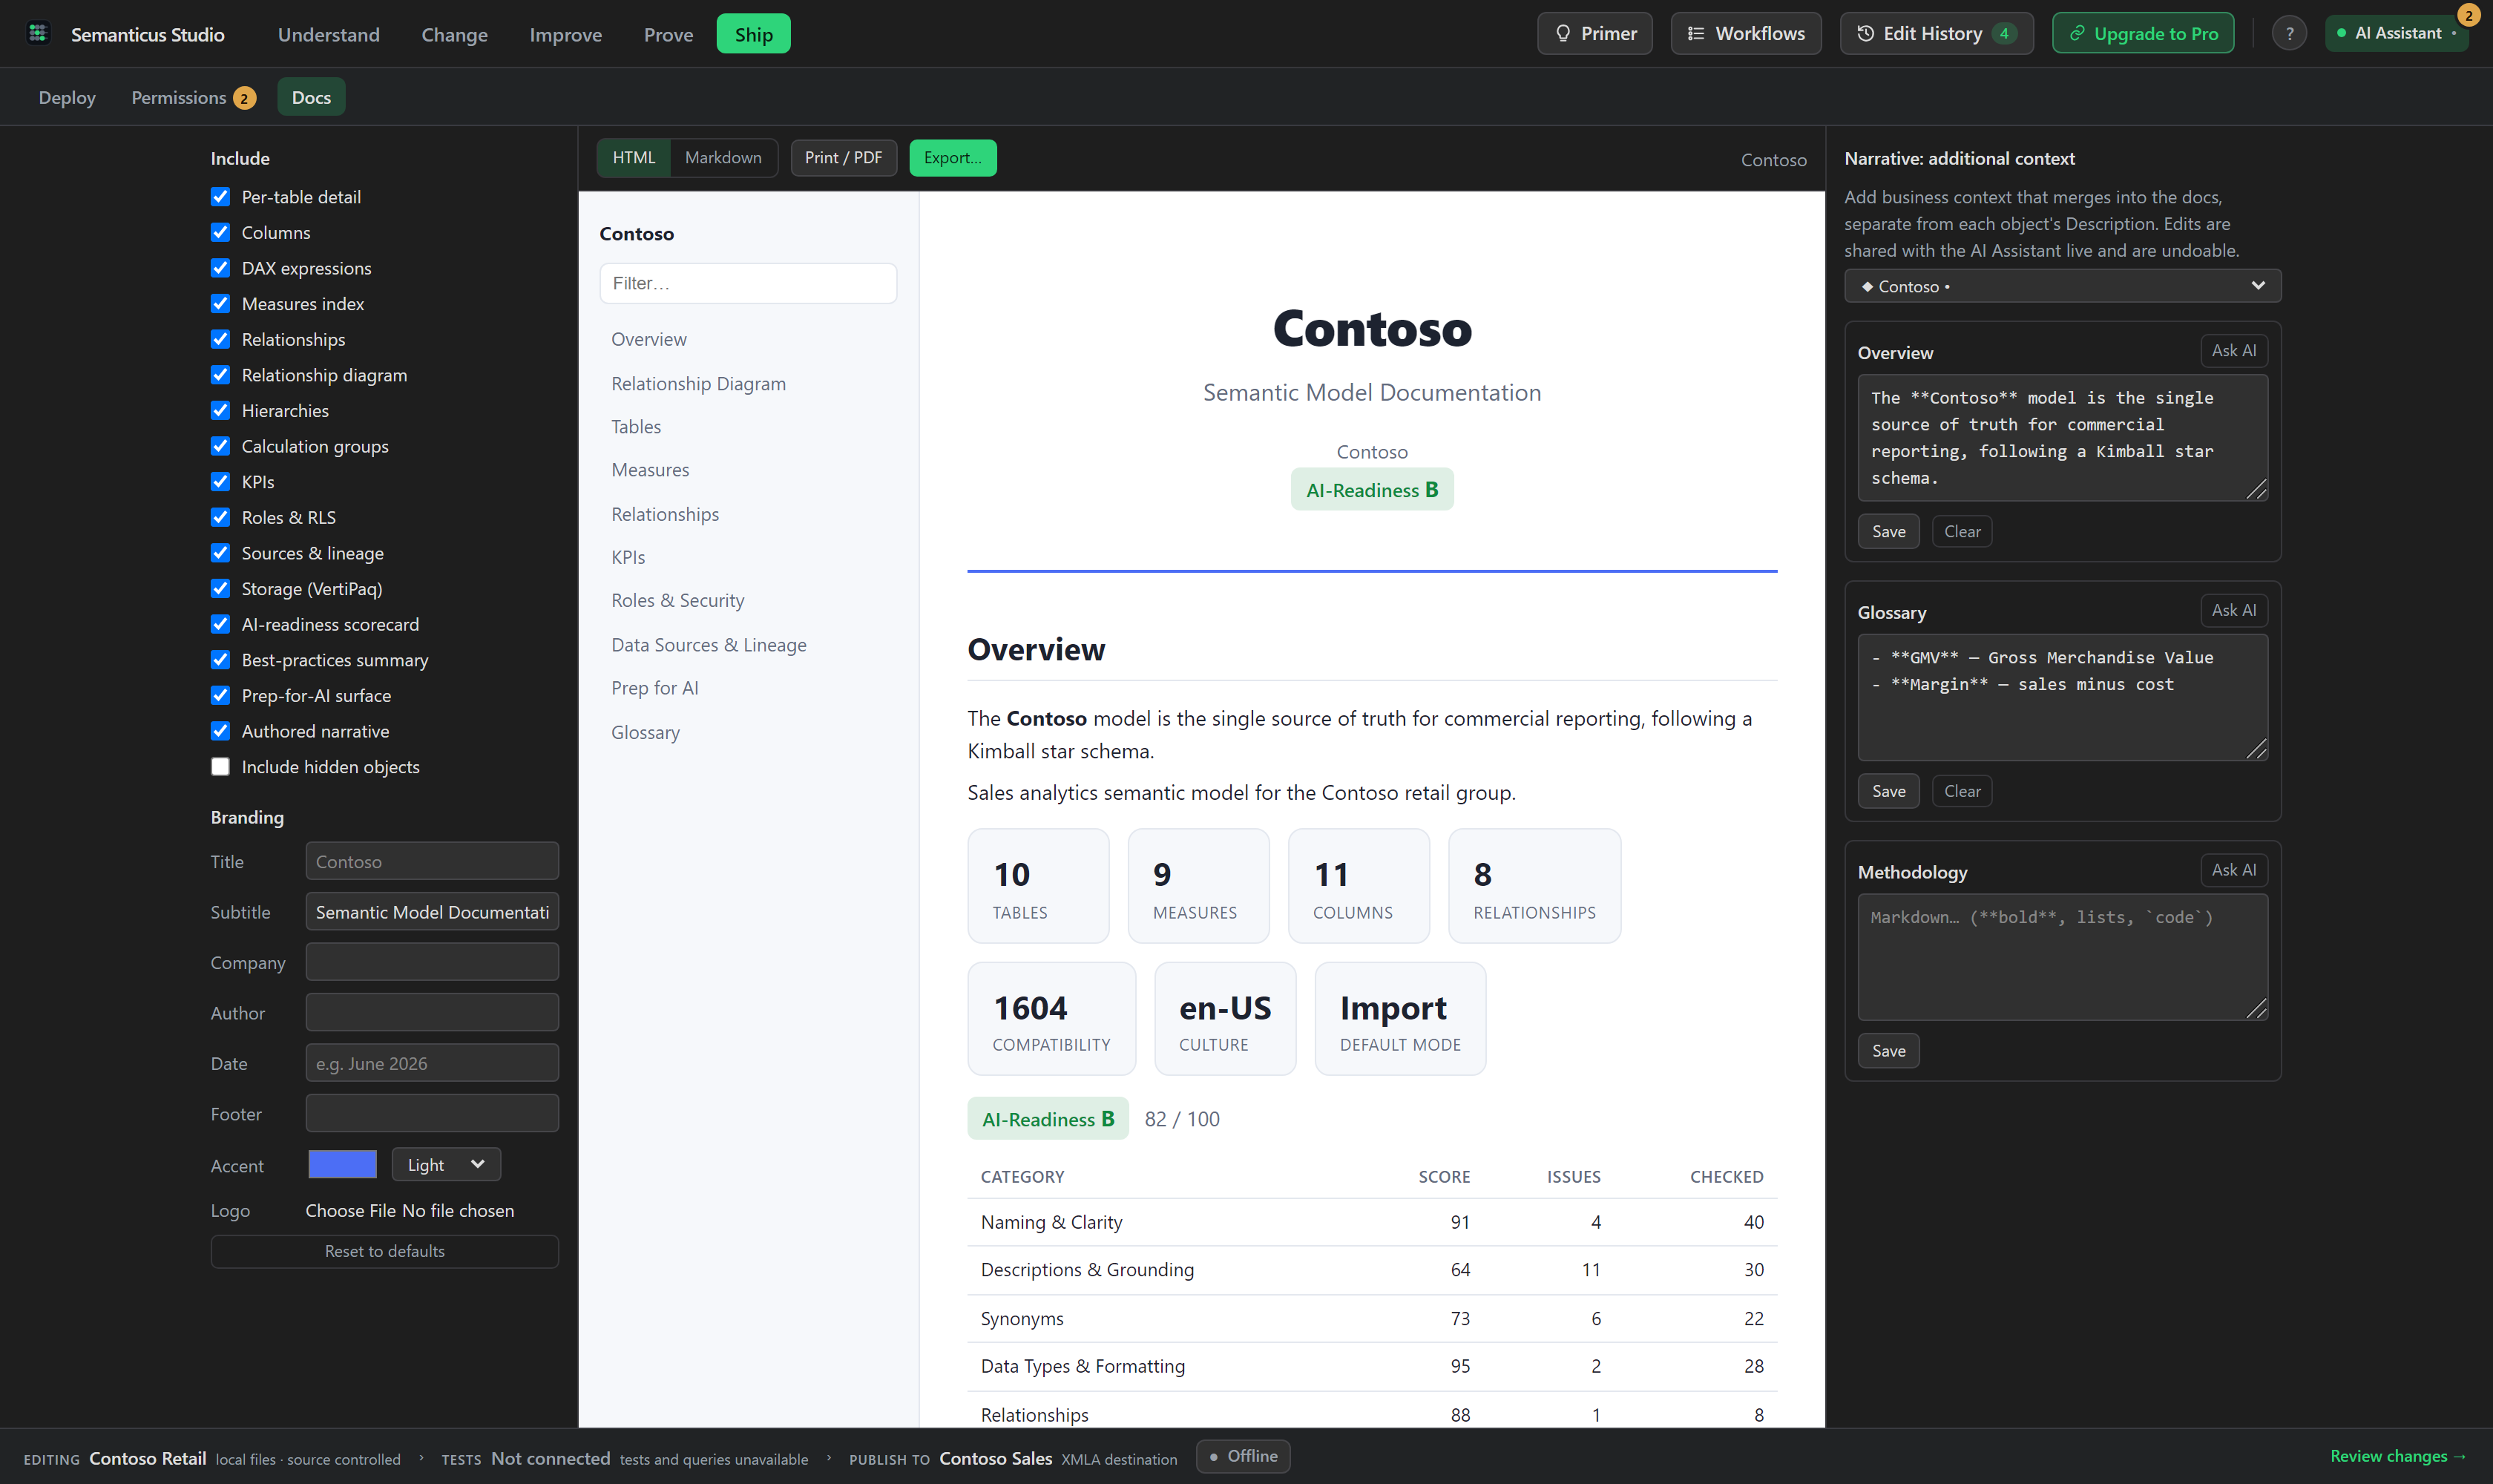Image resolution: width=2493 pixels, height=1484 pixels.
Task: Click the Methodology markdown textarea
Action: (x=2062, y=957)
